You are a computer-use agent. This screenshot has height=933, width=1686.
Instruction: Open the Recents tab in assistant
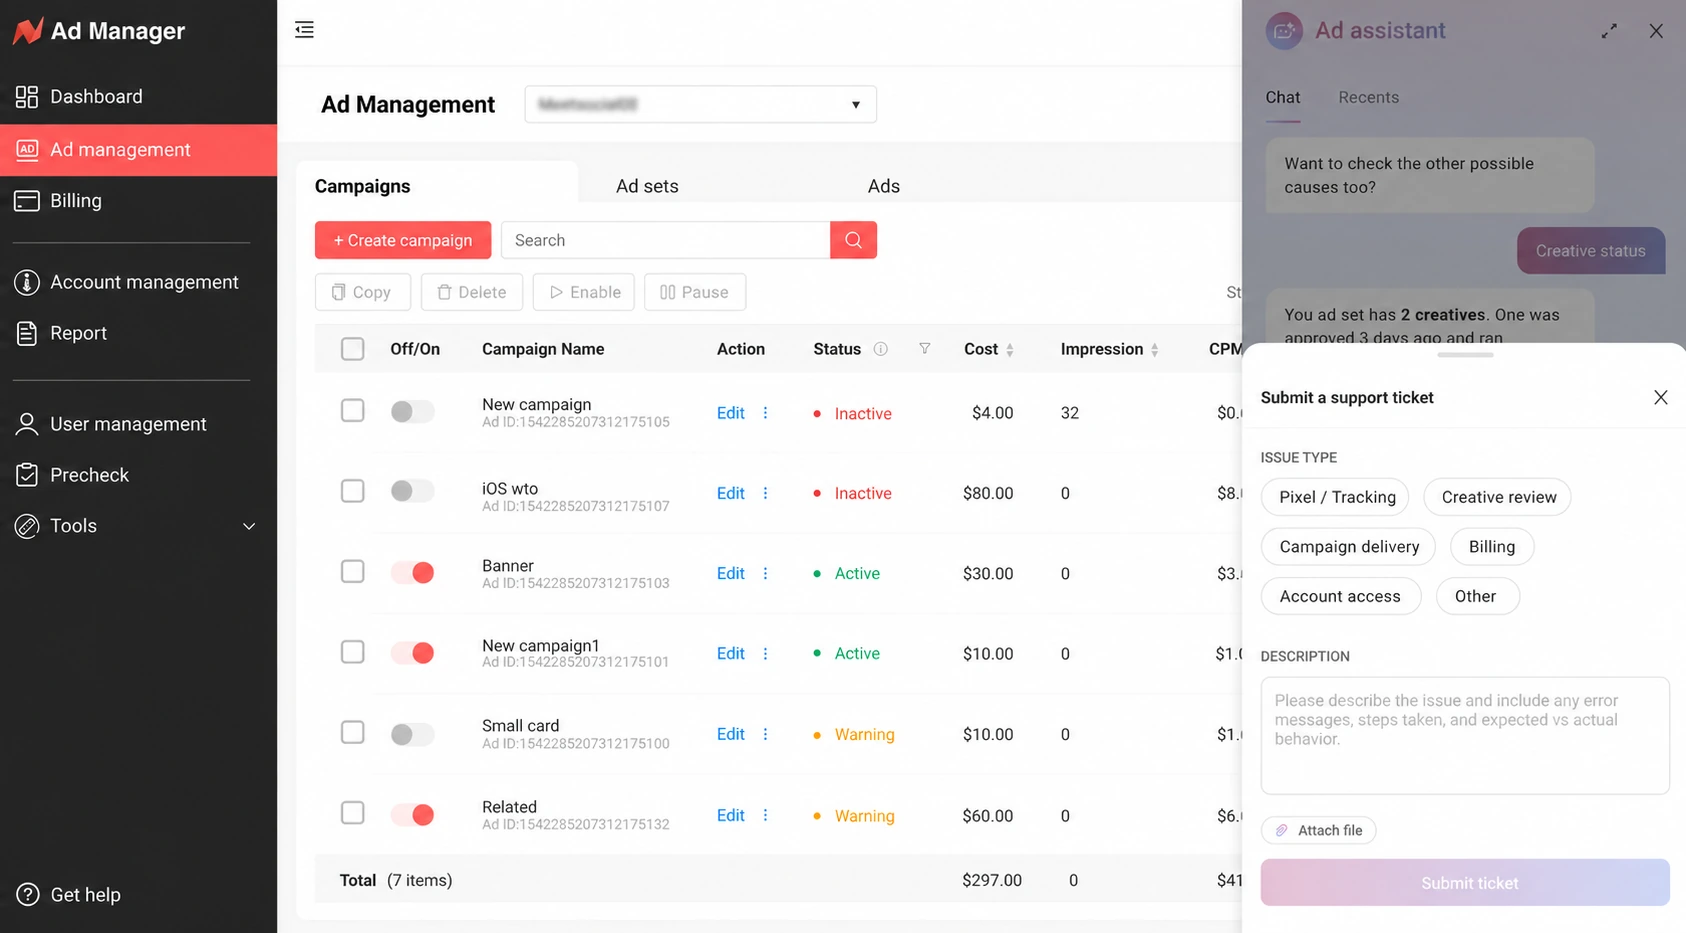coord(1368,97)
